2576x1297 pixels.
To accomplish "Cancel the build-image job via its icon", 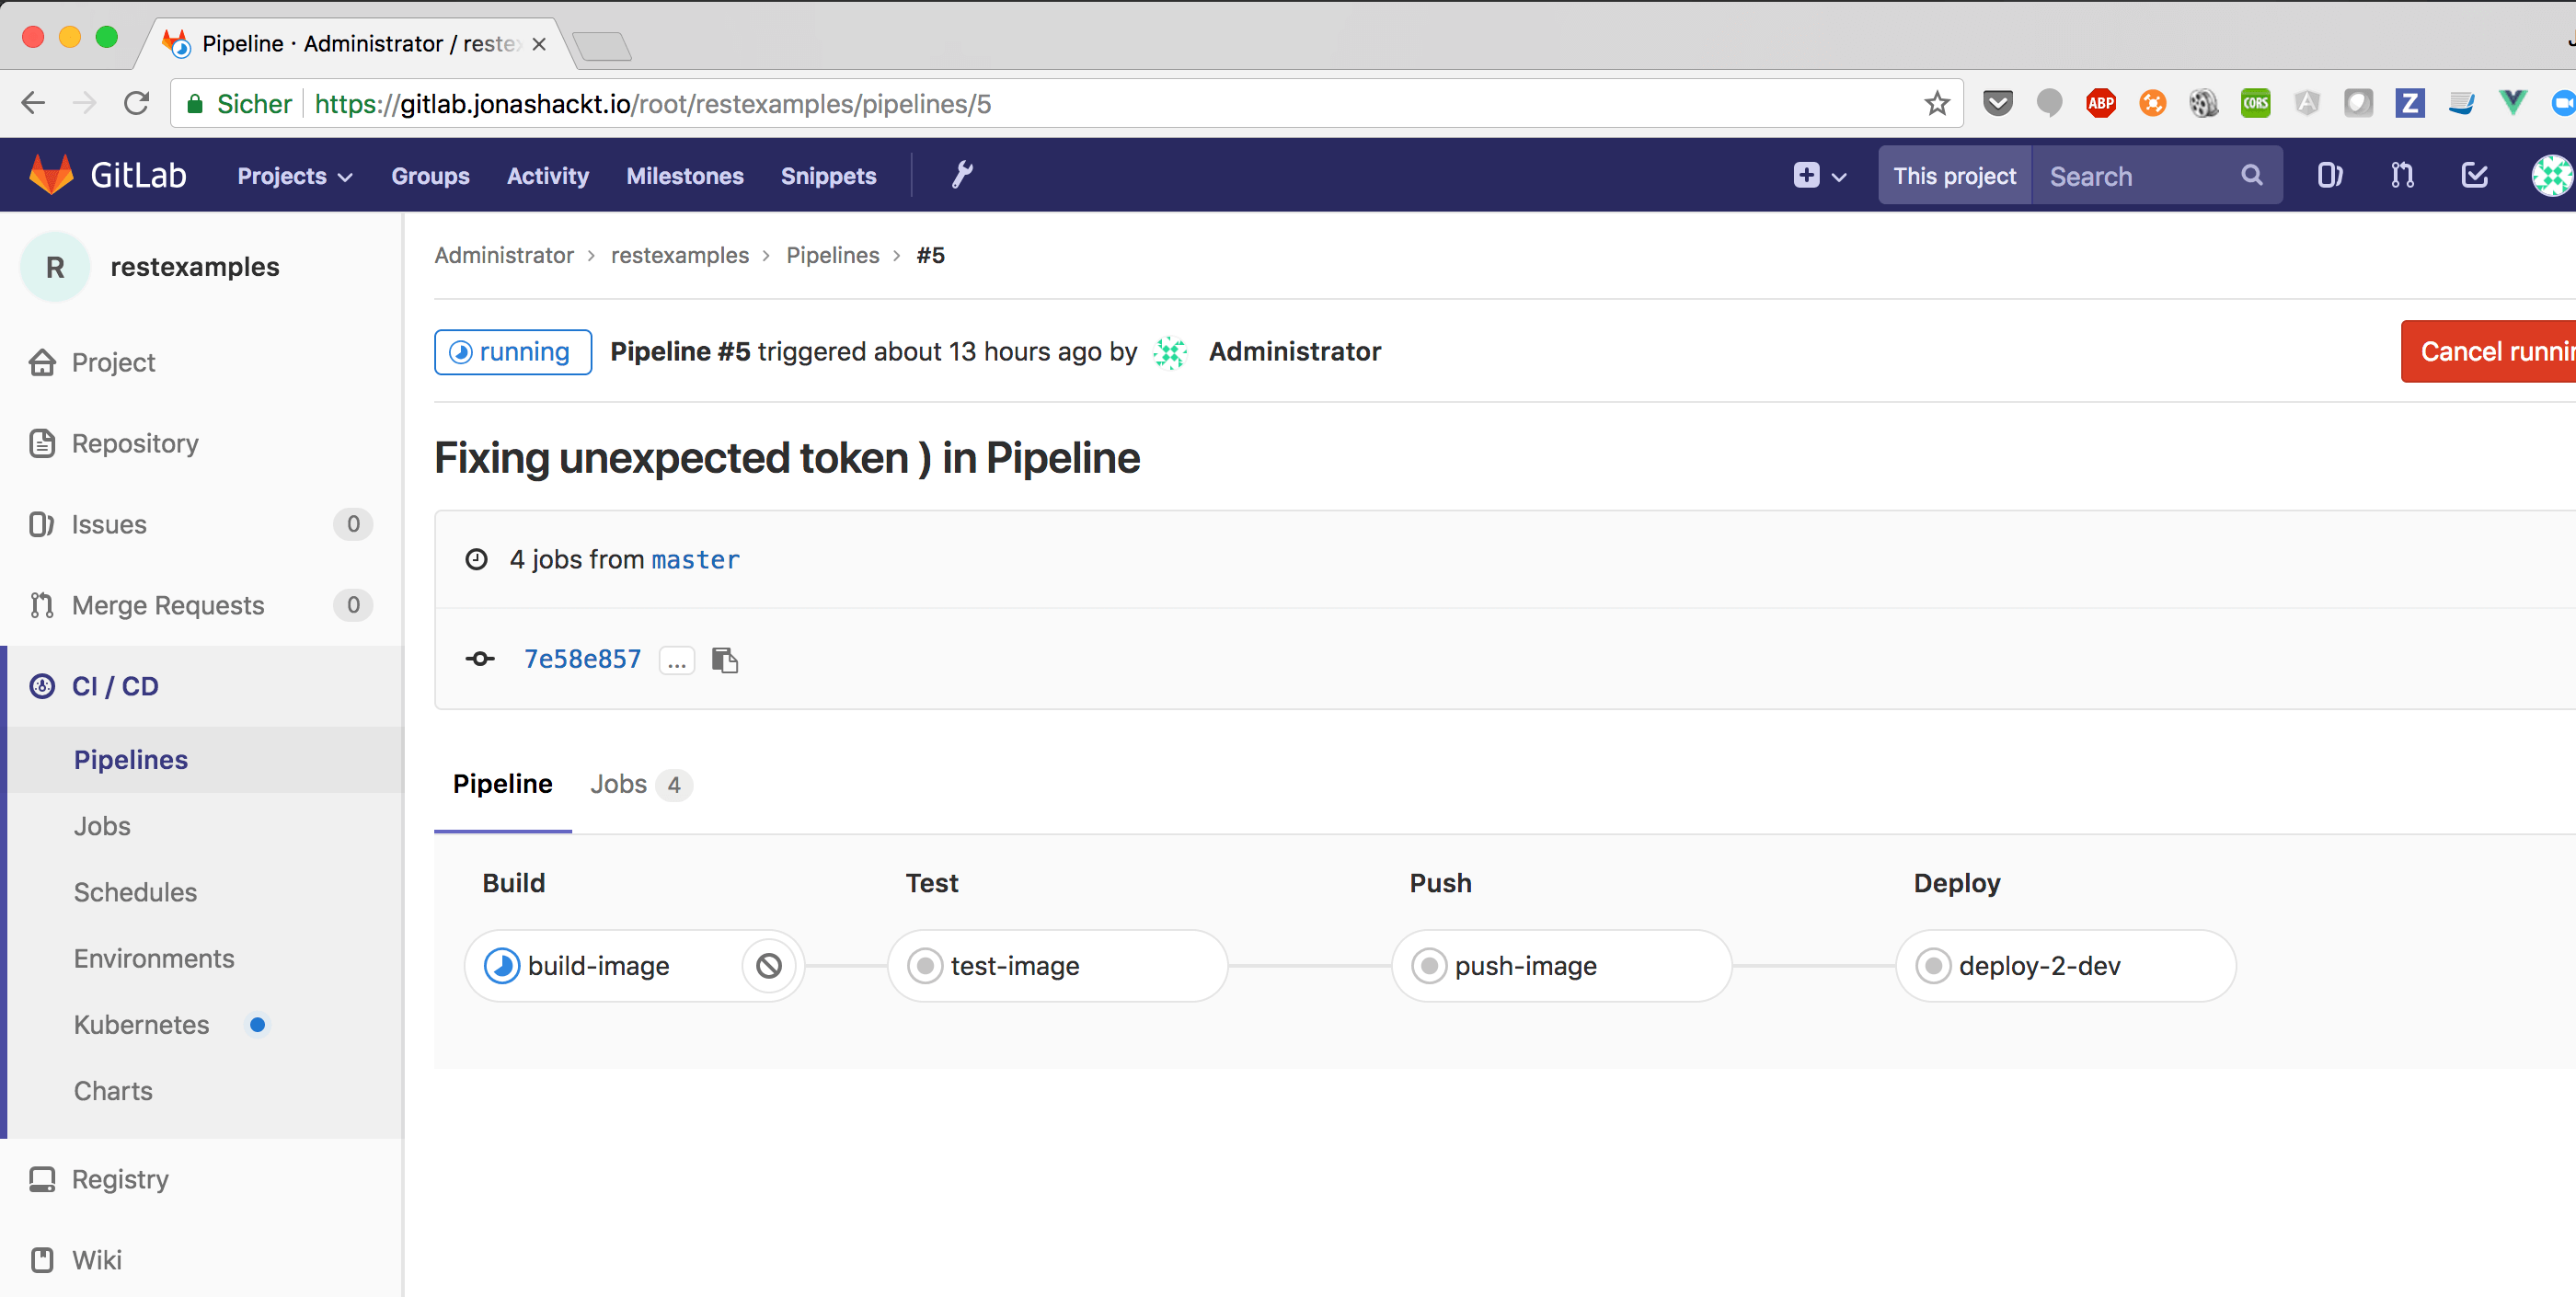I will click(x=768, y=966).
